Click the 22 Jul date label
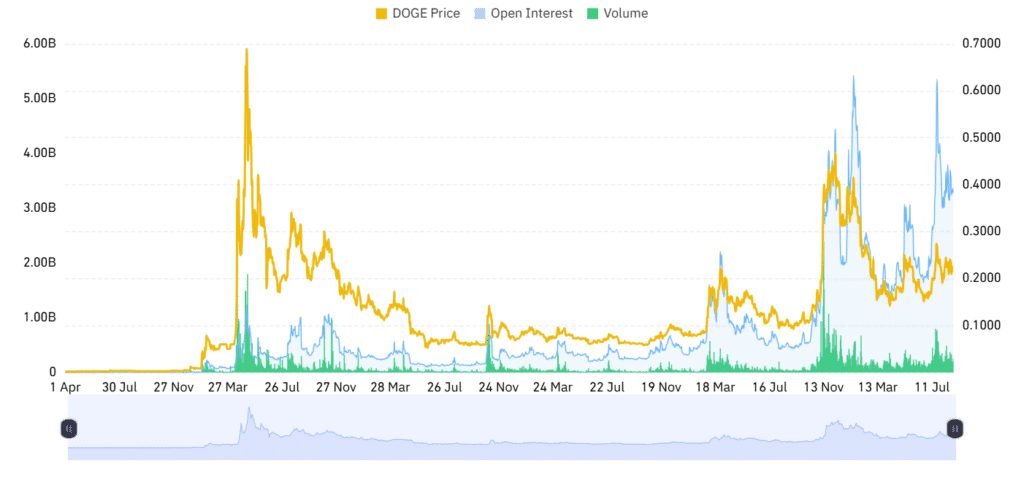Image resolution: width=1024 pixels, height=493 pixels. (x=607, y=387)
